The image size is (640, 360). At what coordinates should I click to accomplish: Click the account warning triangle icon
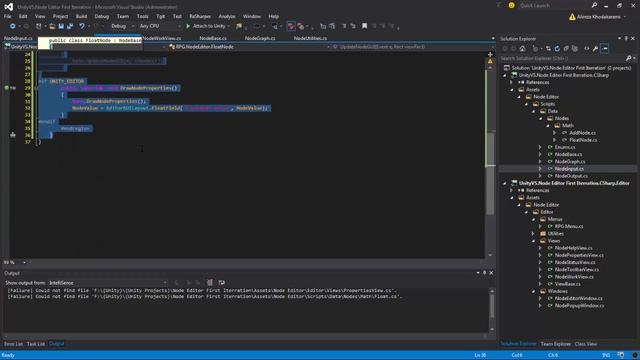pyautogui.click(x=572, y=17)
